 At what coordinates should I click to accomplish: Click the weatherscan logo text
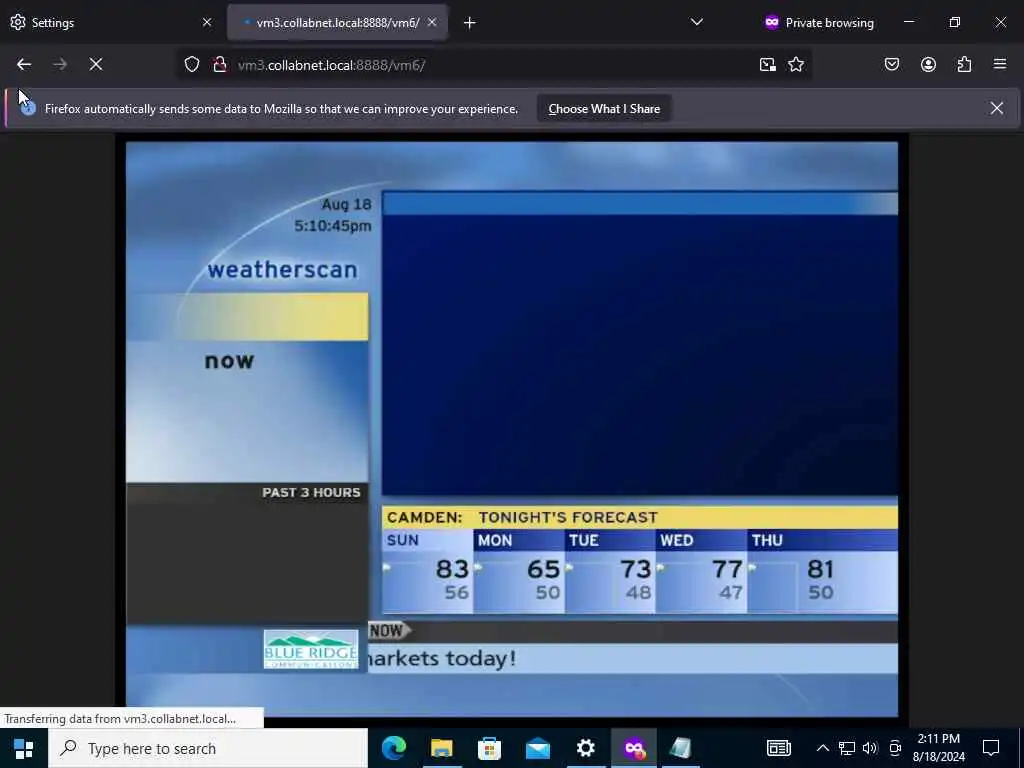click(x=282, y=270)
